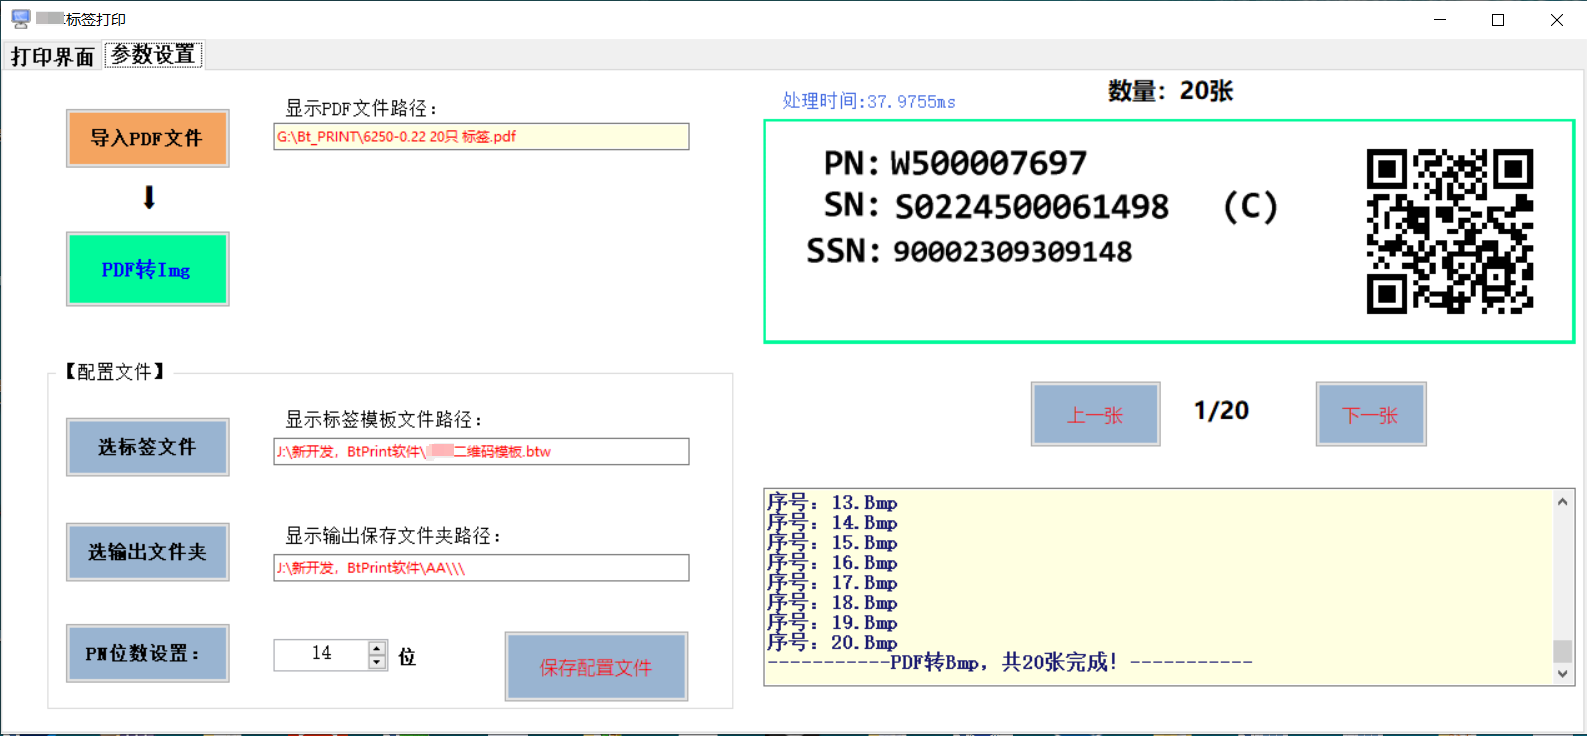Click the 显示PDF文件路径 label
The image size is (1587, 736).
pyautogui.click(x=361, y=108)
